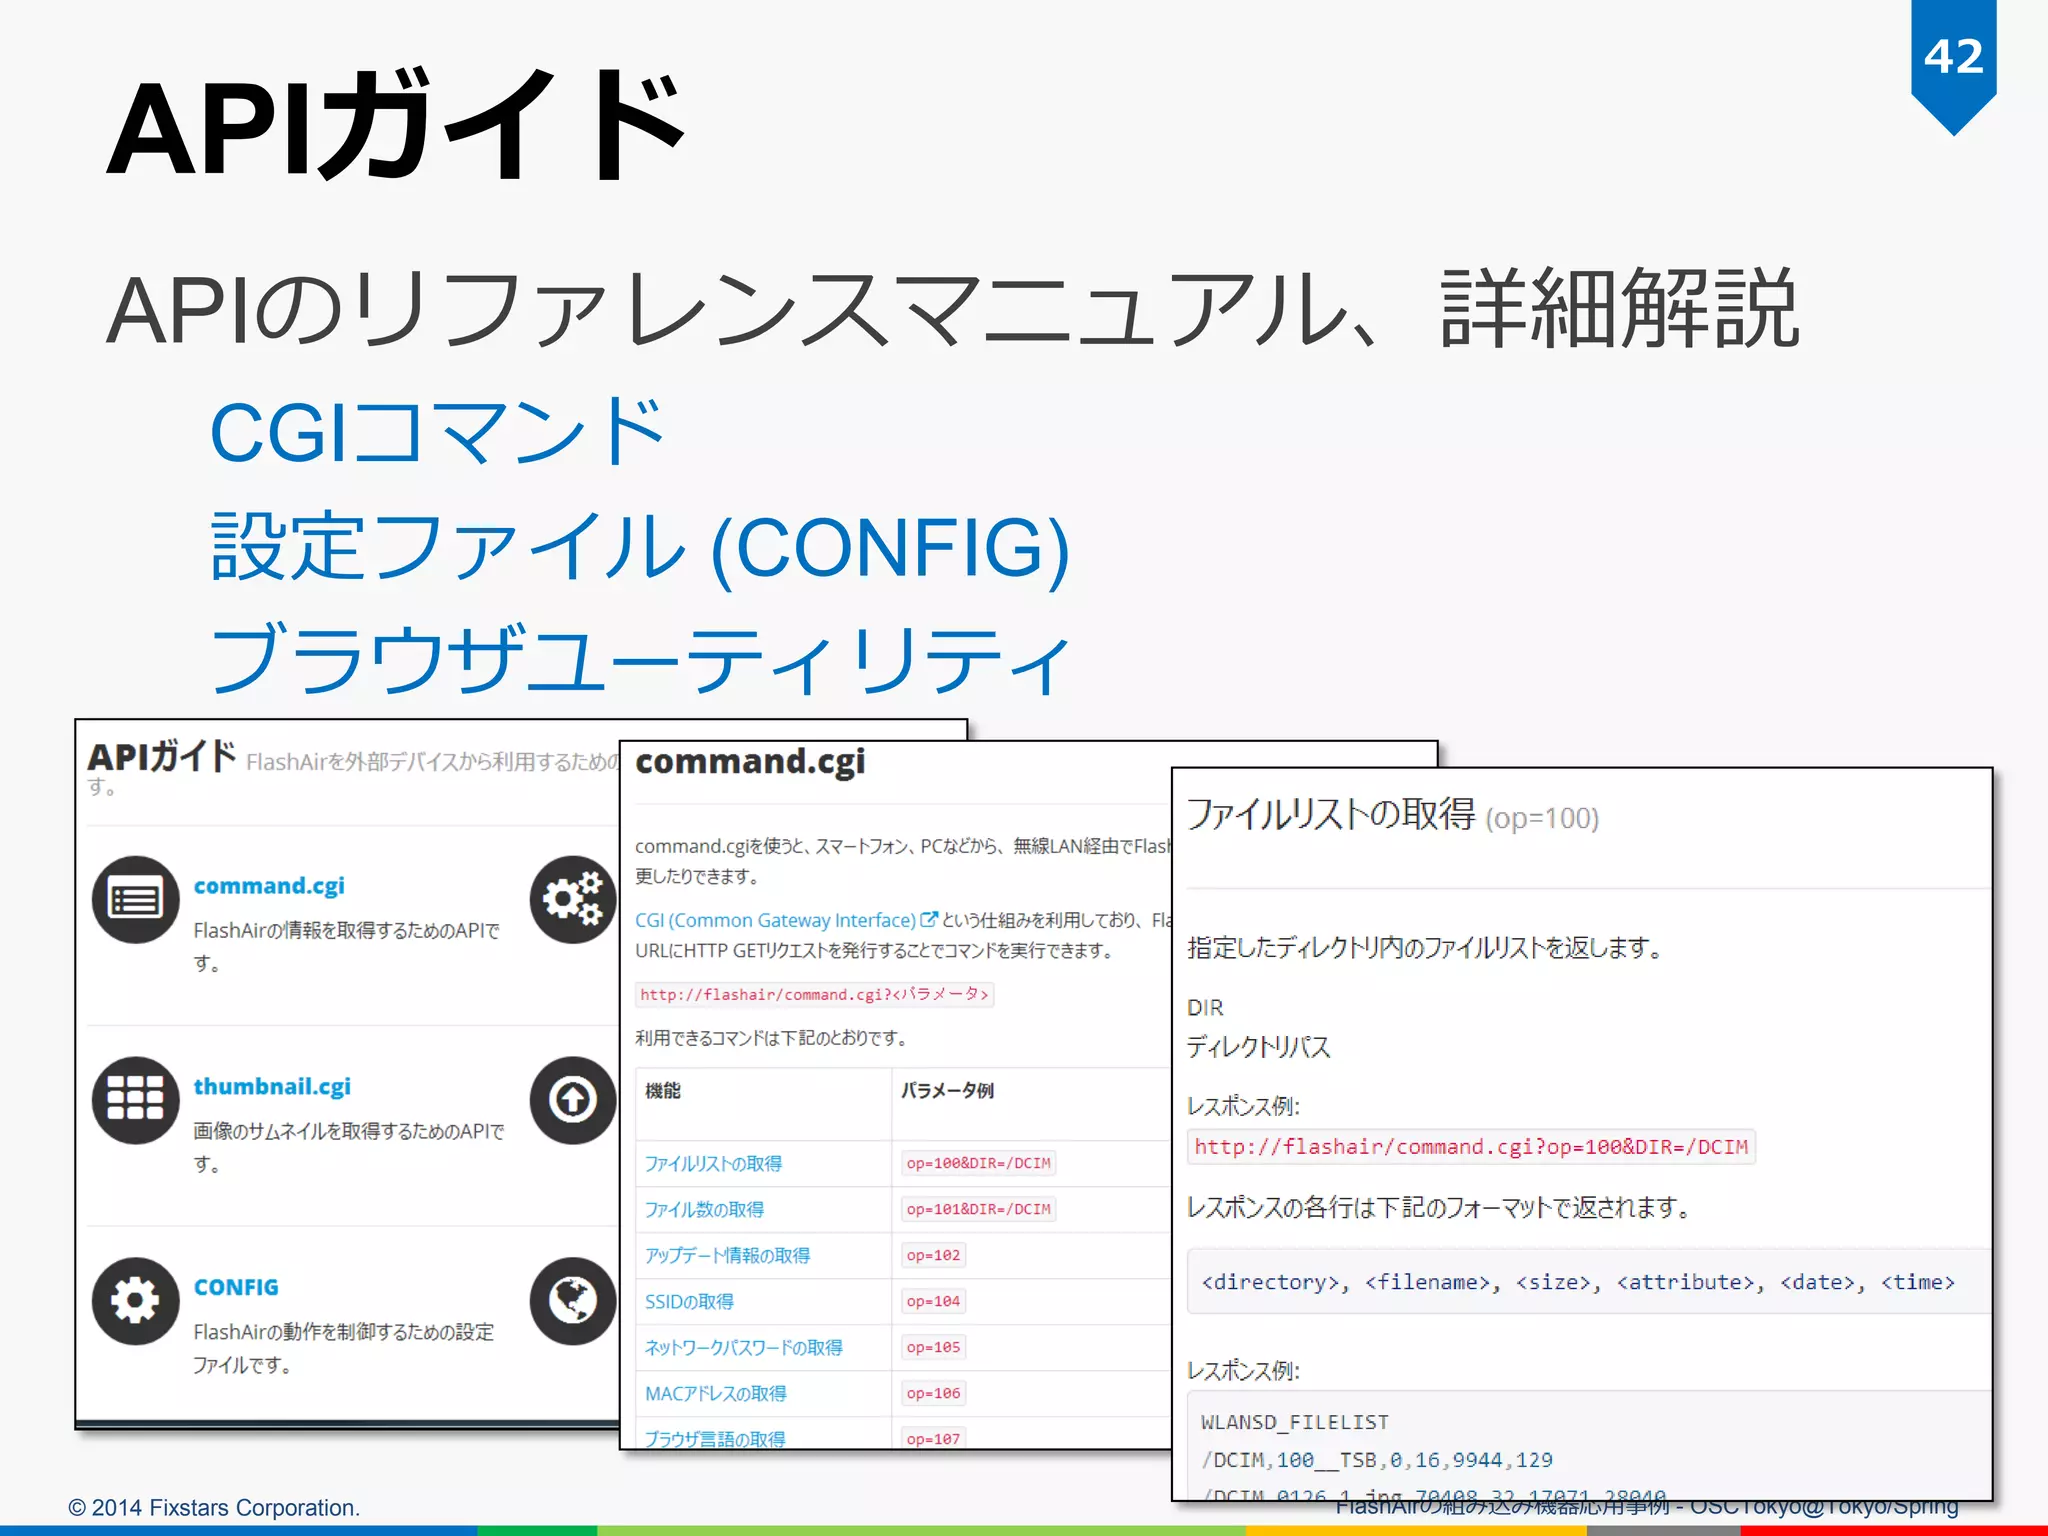Image resolution: width=2048 pixels, height=1536 pixels.
Task: Click the © 2014 Fixstars Corporation footer
Action: (214, 1508)
